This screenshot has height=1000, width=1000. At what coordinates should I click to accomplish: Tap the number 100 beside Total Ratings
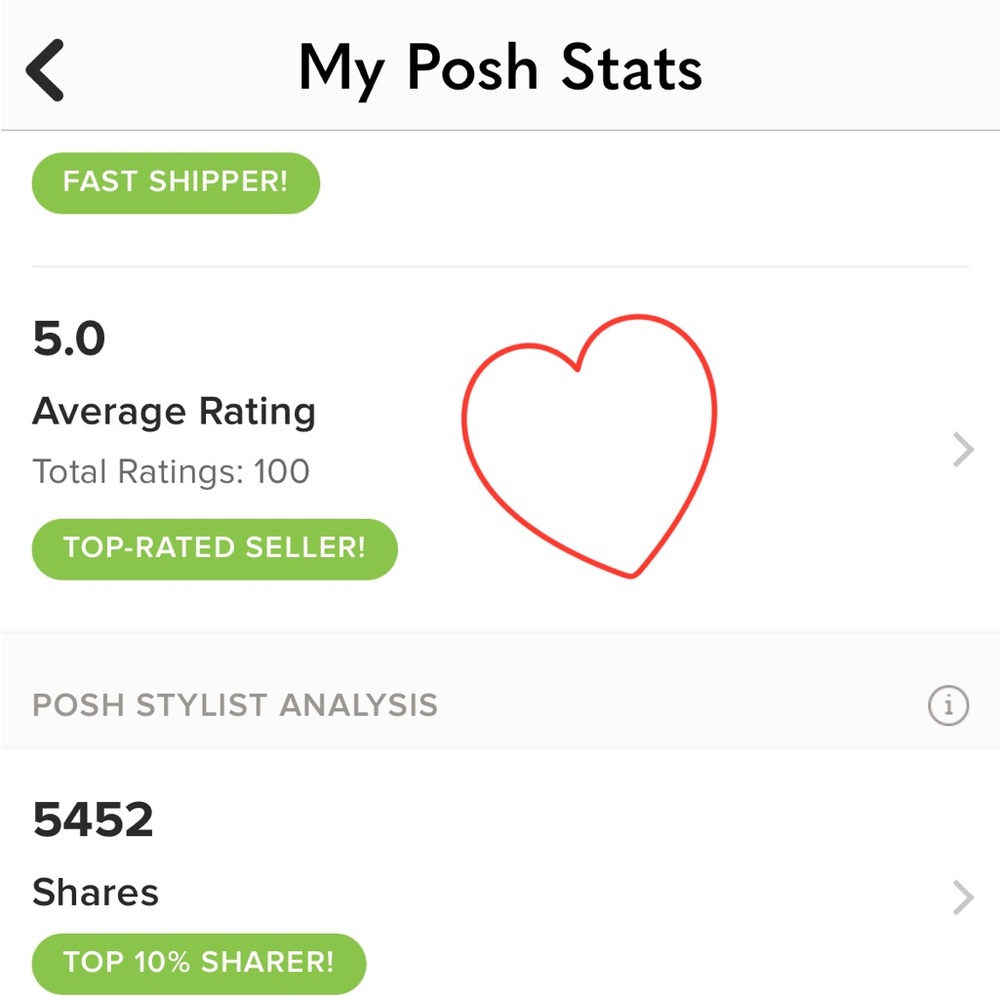coord(281,471)
